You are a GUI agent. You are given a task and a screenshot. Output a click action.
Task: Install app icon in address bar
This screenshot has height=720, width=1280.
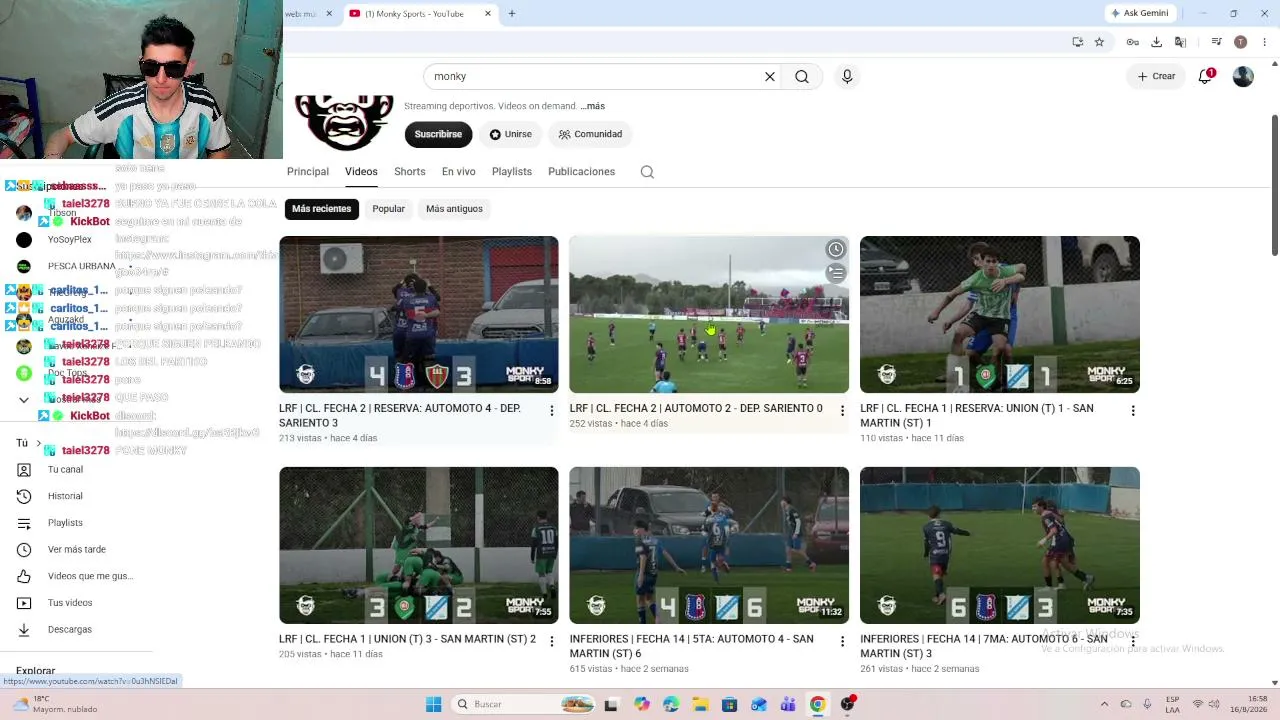click(x=1077, y=42)
